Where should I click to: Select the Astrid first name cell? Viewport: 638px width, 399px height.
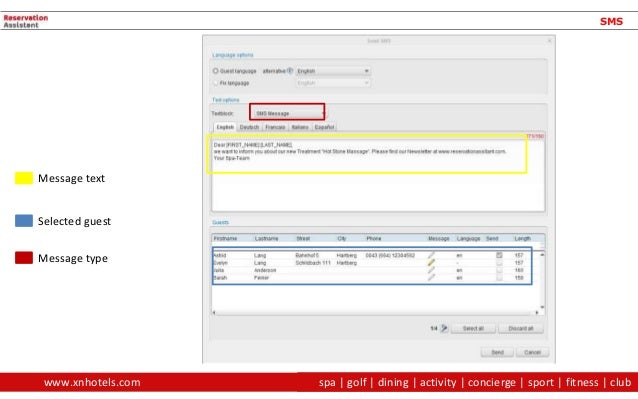tap(220, 255)
